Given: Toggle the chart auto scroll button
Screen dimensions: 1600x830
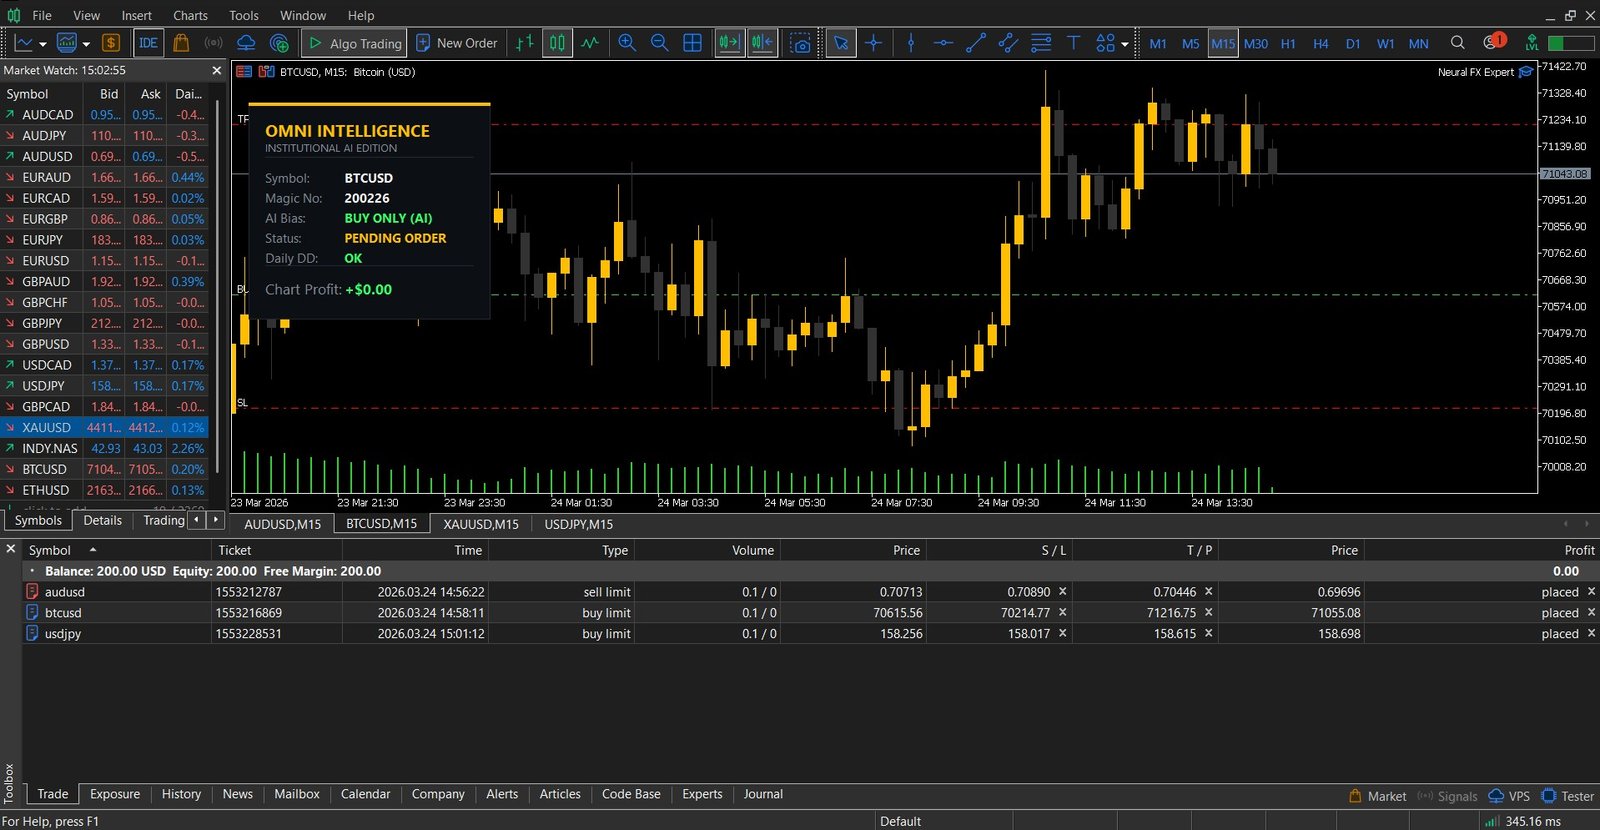Looking at the screenshot, I should [729, 43].
